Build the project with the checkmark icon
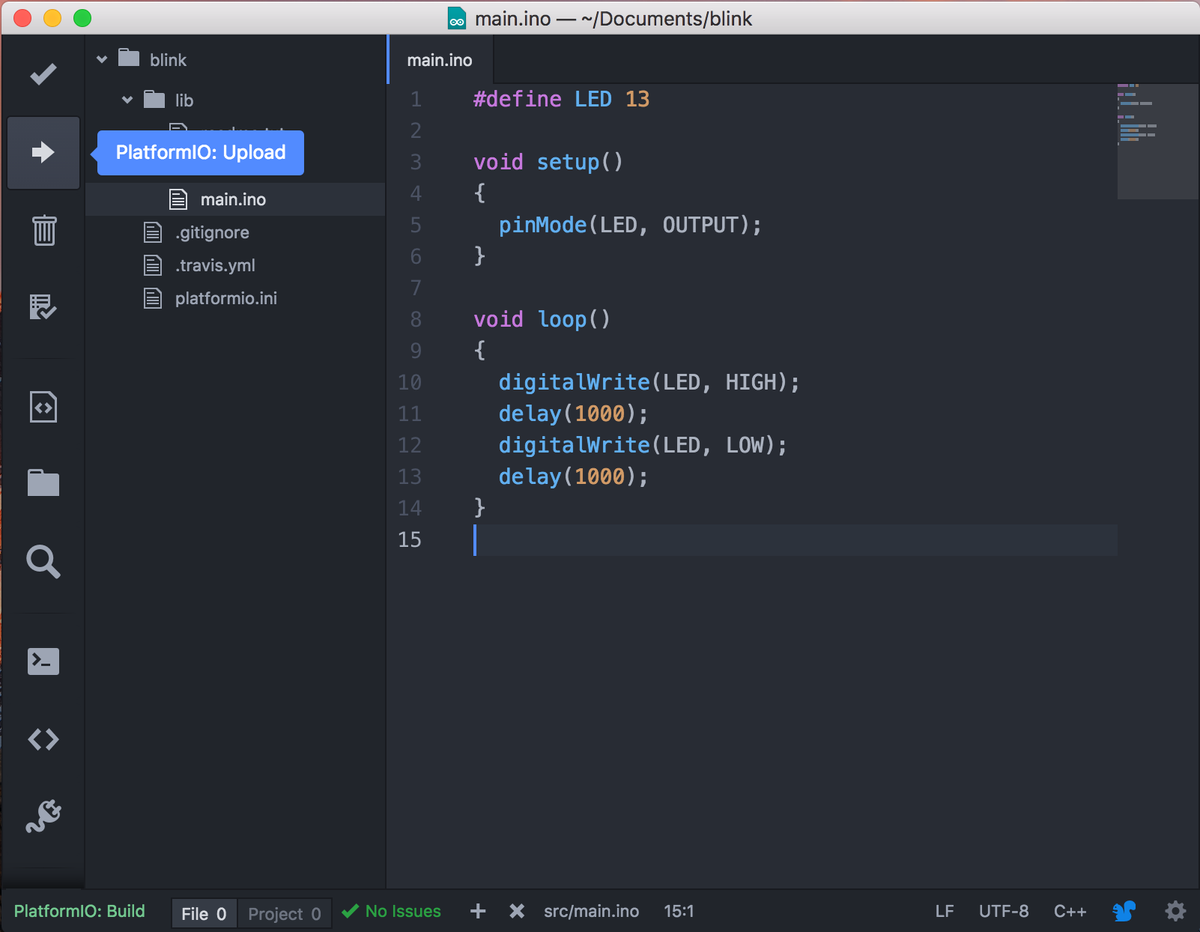 [x=43, y=74]
